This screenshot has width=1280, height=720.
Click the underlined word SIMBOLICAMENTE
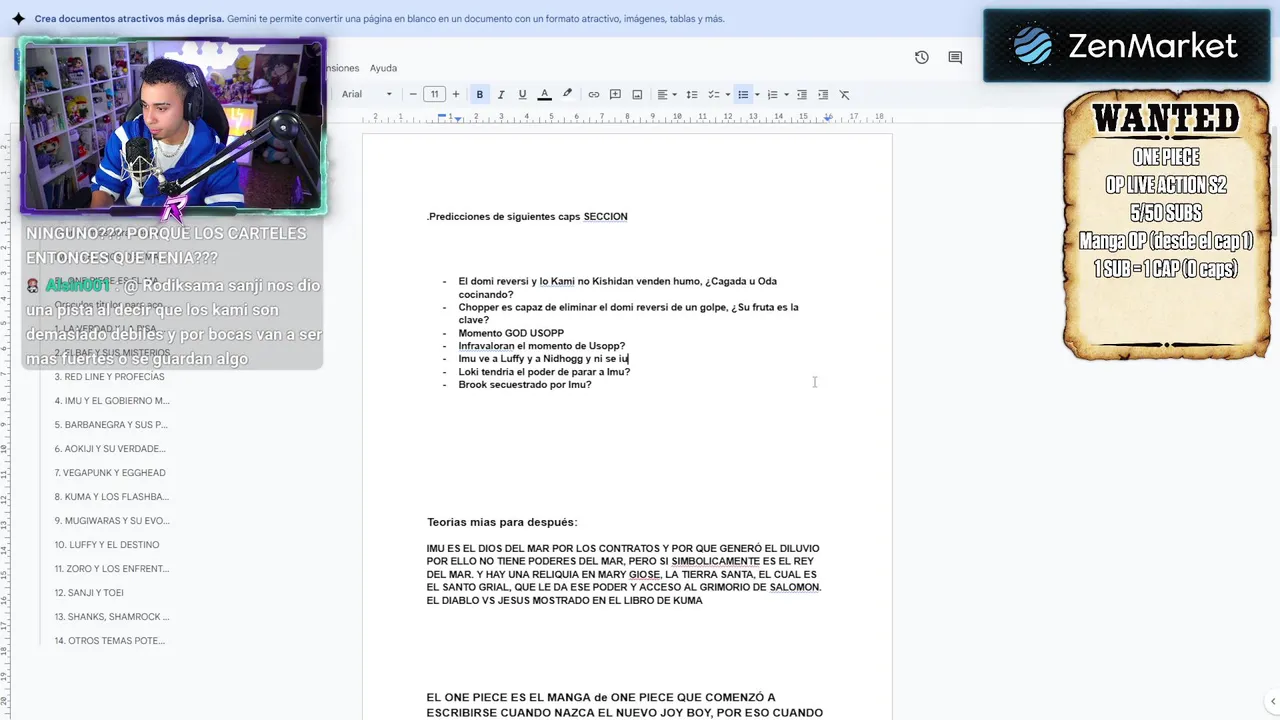click(x=715, y=562)
